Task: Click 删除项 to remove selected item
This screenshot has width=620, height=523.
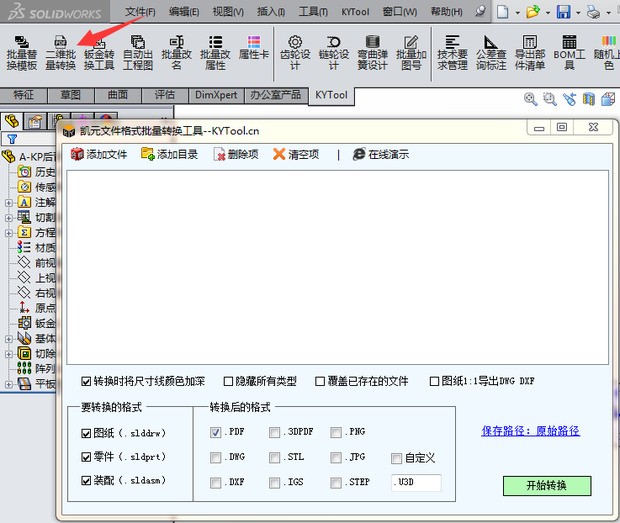Action: [236, 154]
